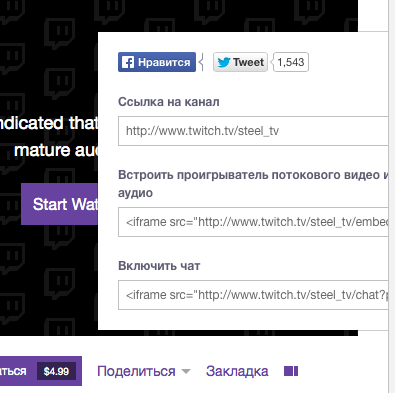
Task: Click the page scrollbar track at right
Action: click(392, 196)
